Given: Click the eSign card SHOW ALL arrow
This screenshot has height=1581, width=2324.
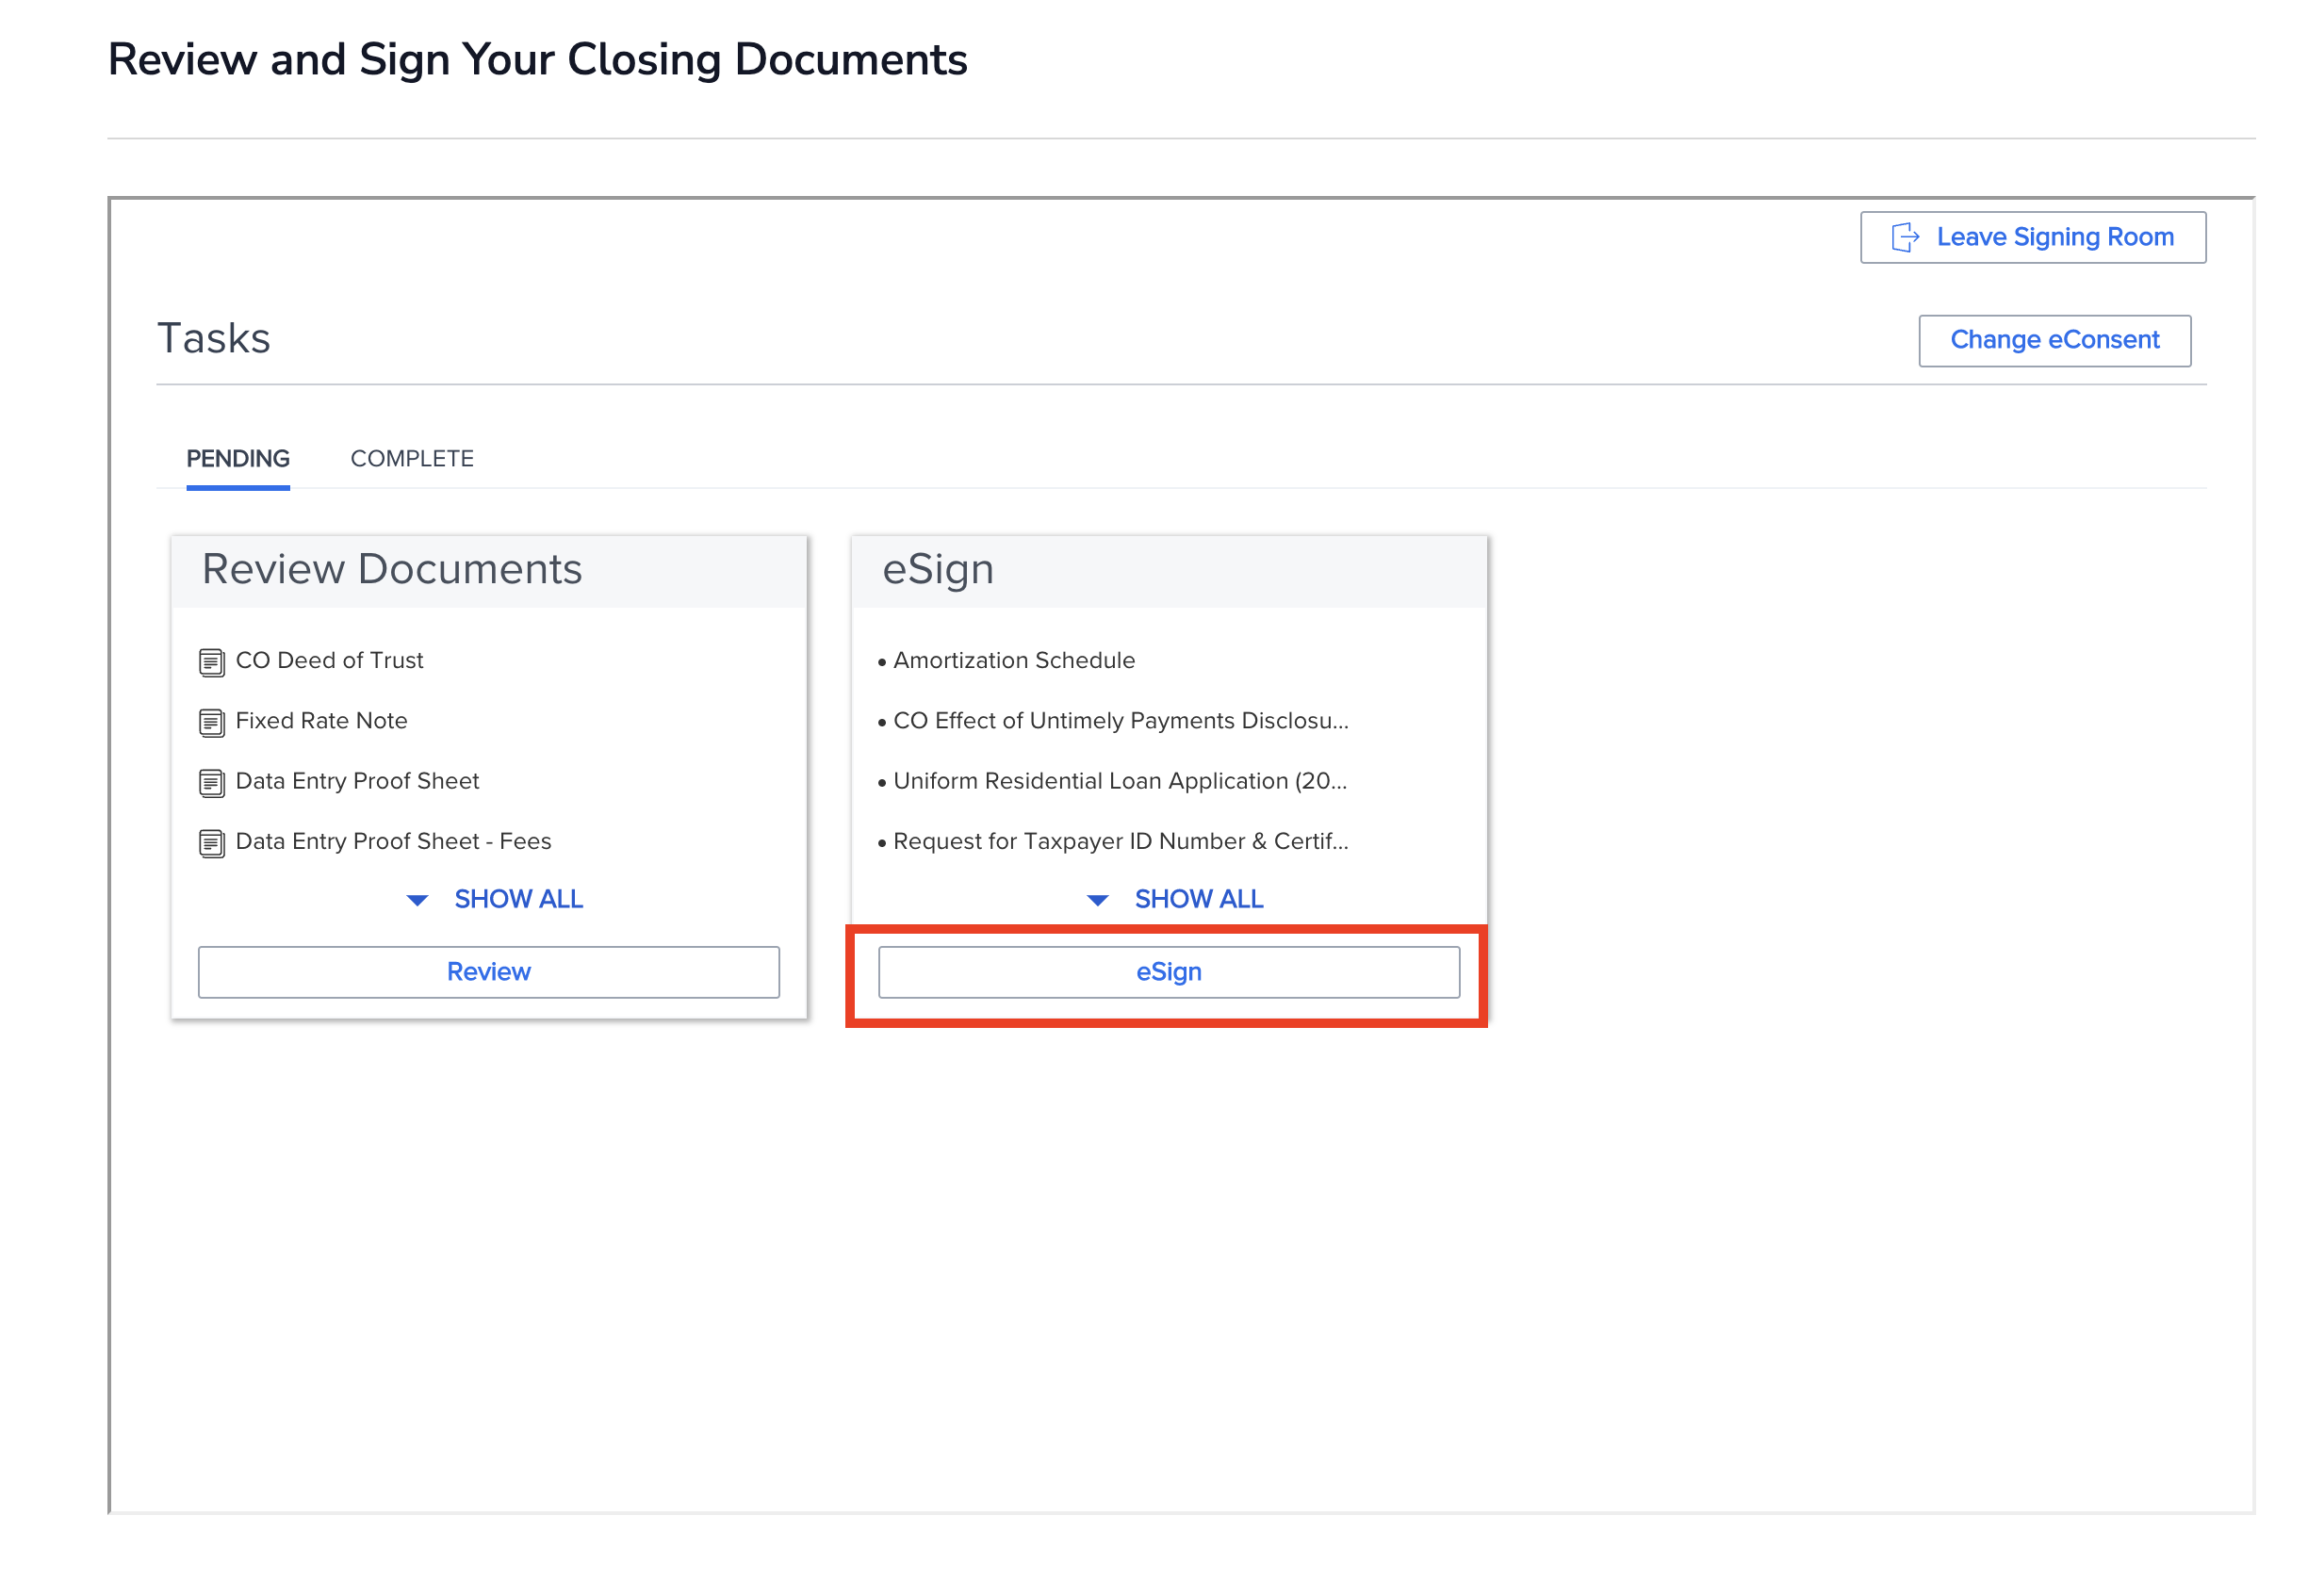Looking at the screenshot, I should tap(1097, 900).
